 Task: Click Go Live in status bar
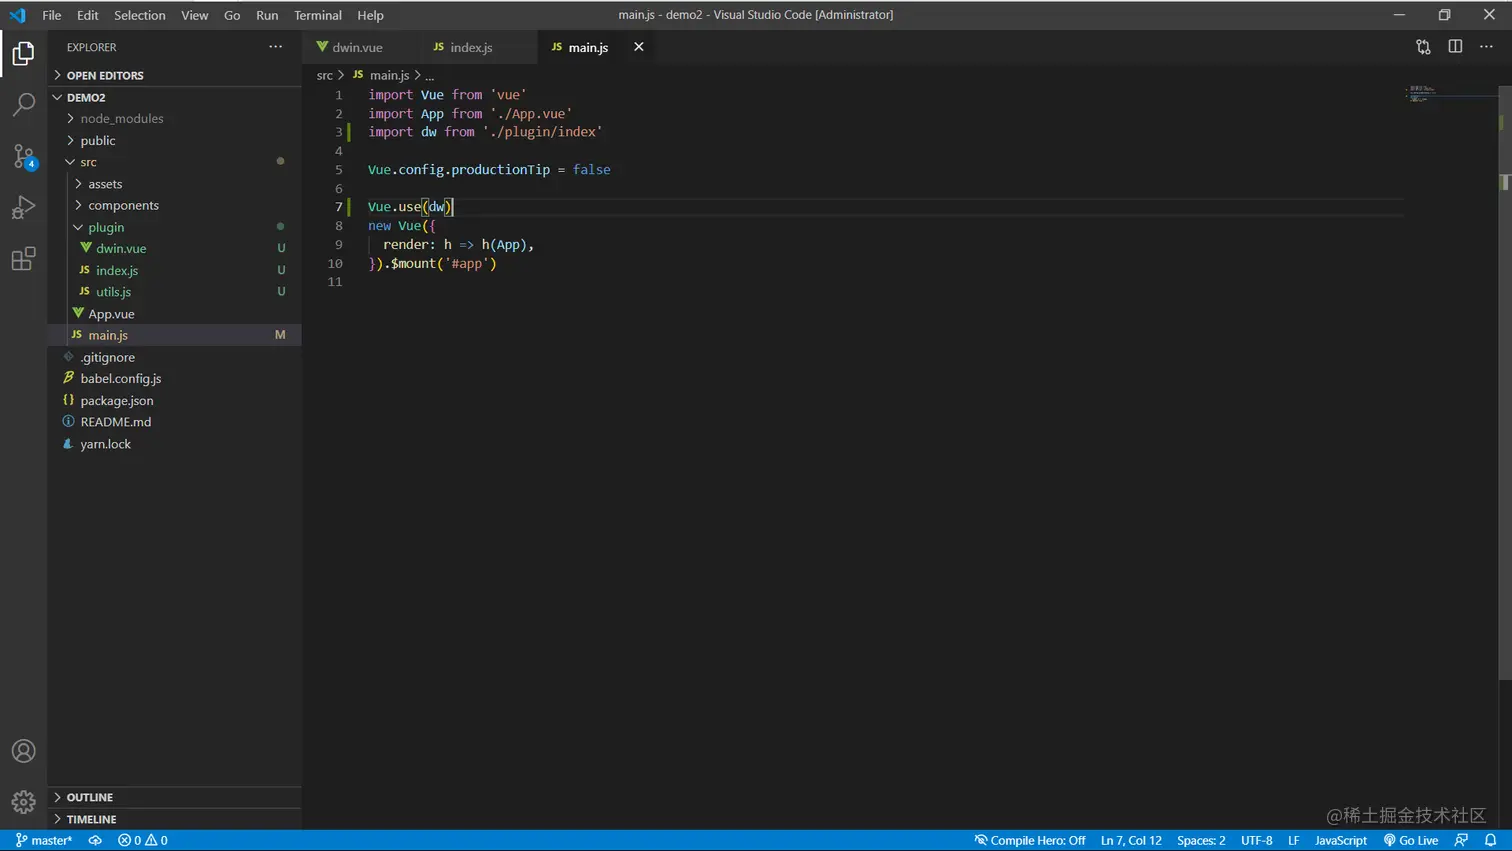[x=1411, y=841]
